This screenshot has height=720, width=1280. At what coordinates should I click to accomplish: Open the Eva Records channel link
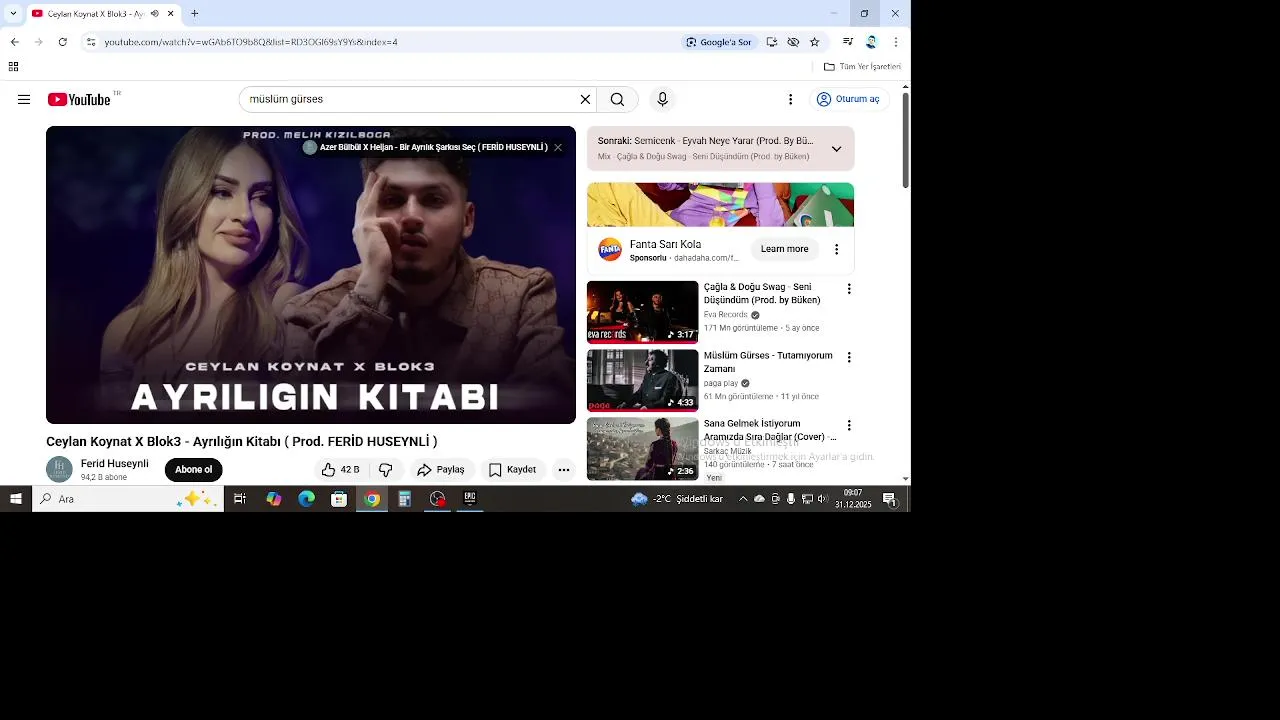click(x=726, y=315)
